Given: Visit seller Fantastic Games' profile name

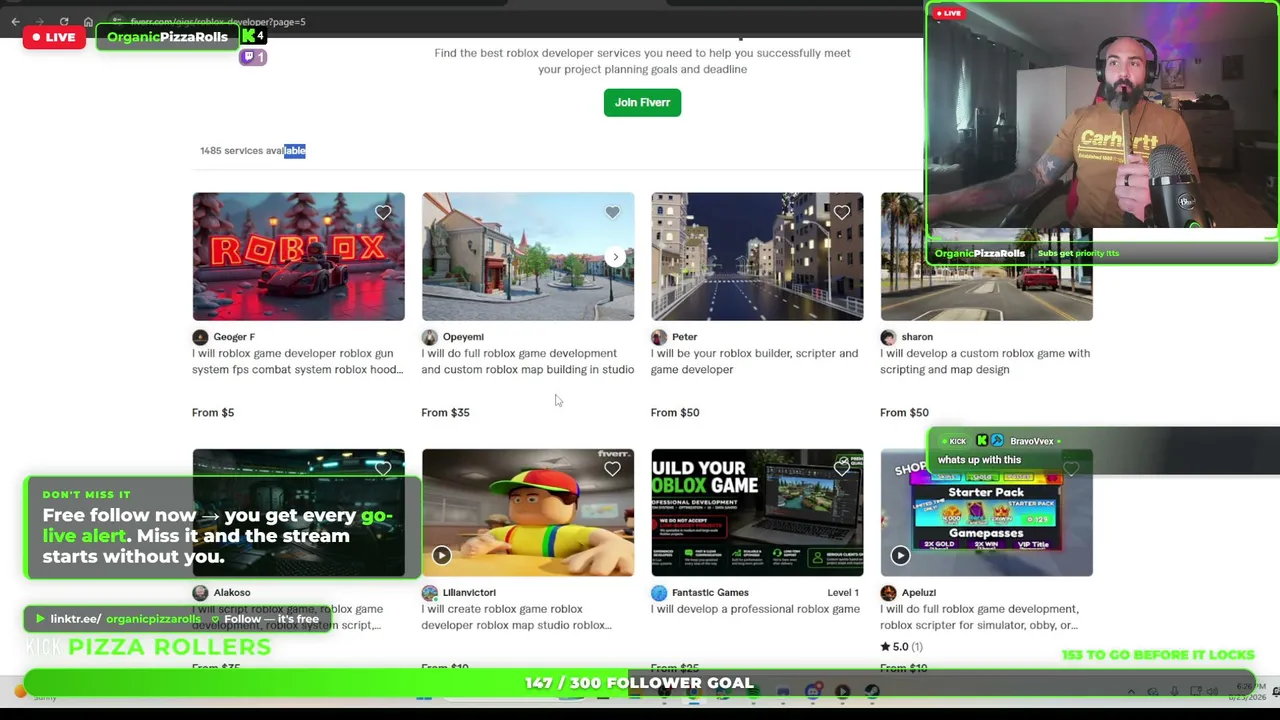Looking at the screenshot, I should point(710,593).
